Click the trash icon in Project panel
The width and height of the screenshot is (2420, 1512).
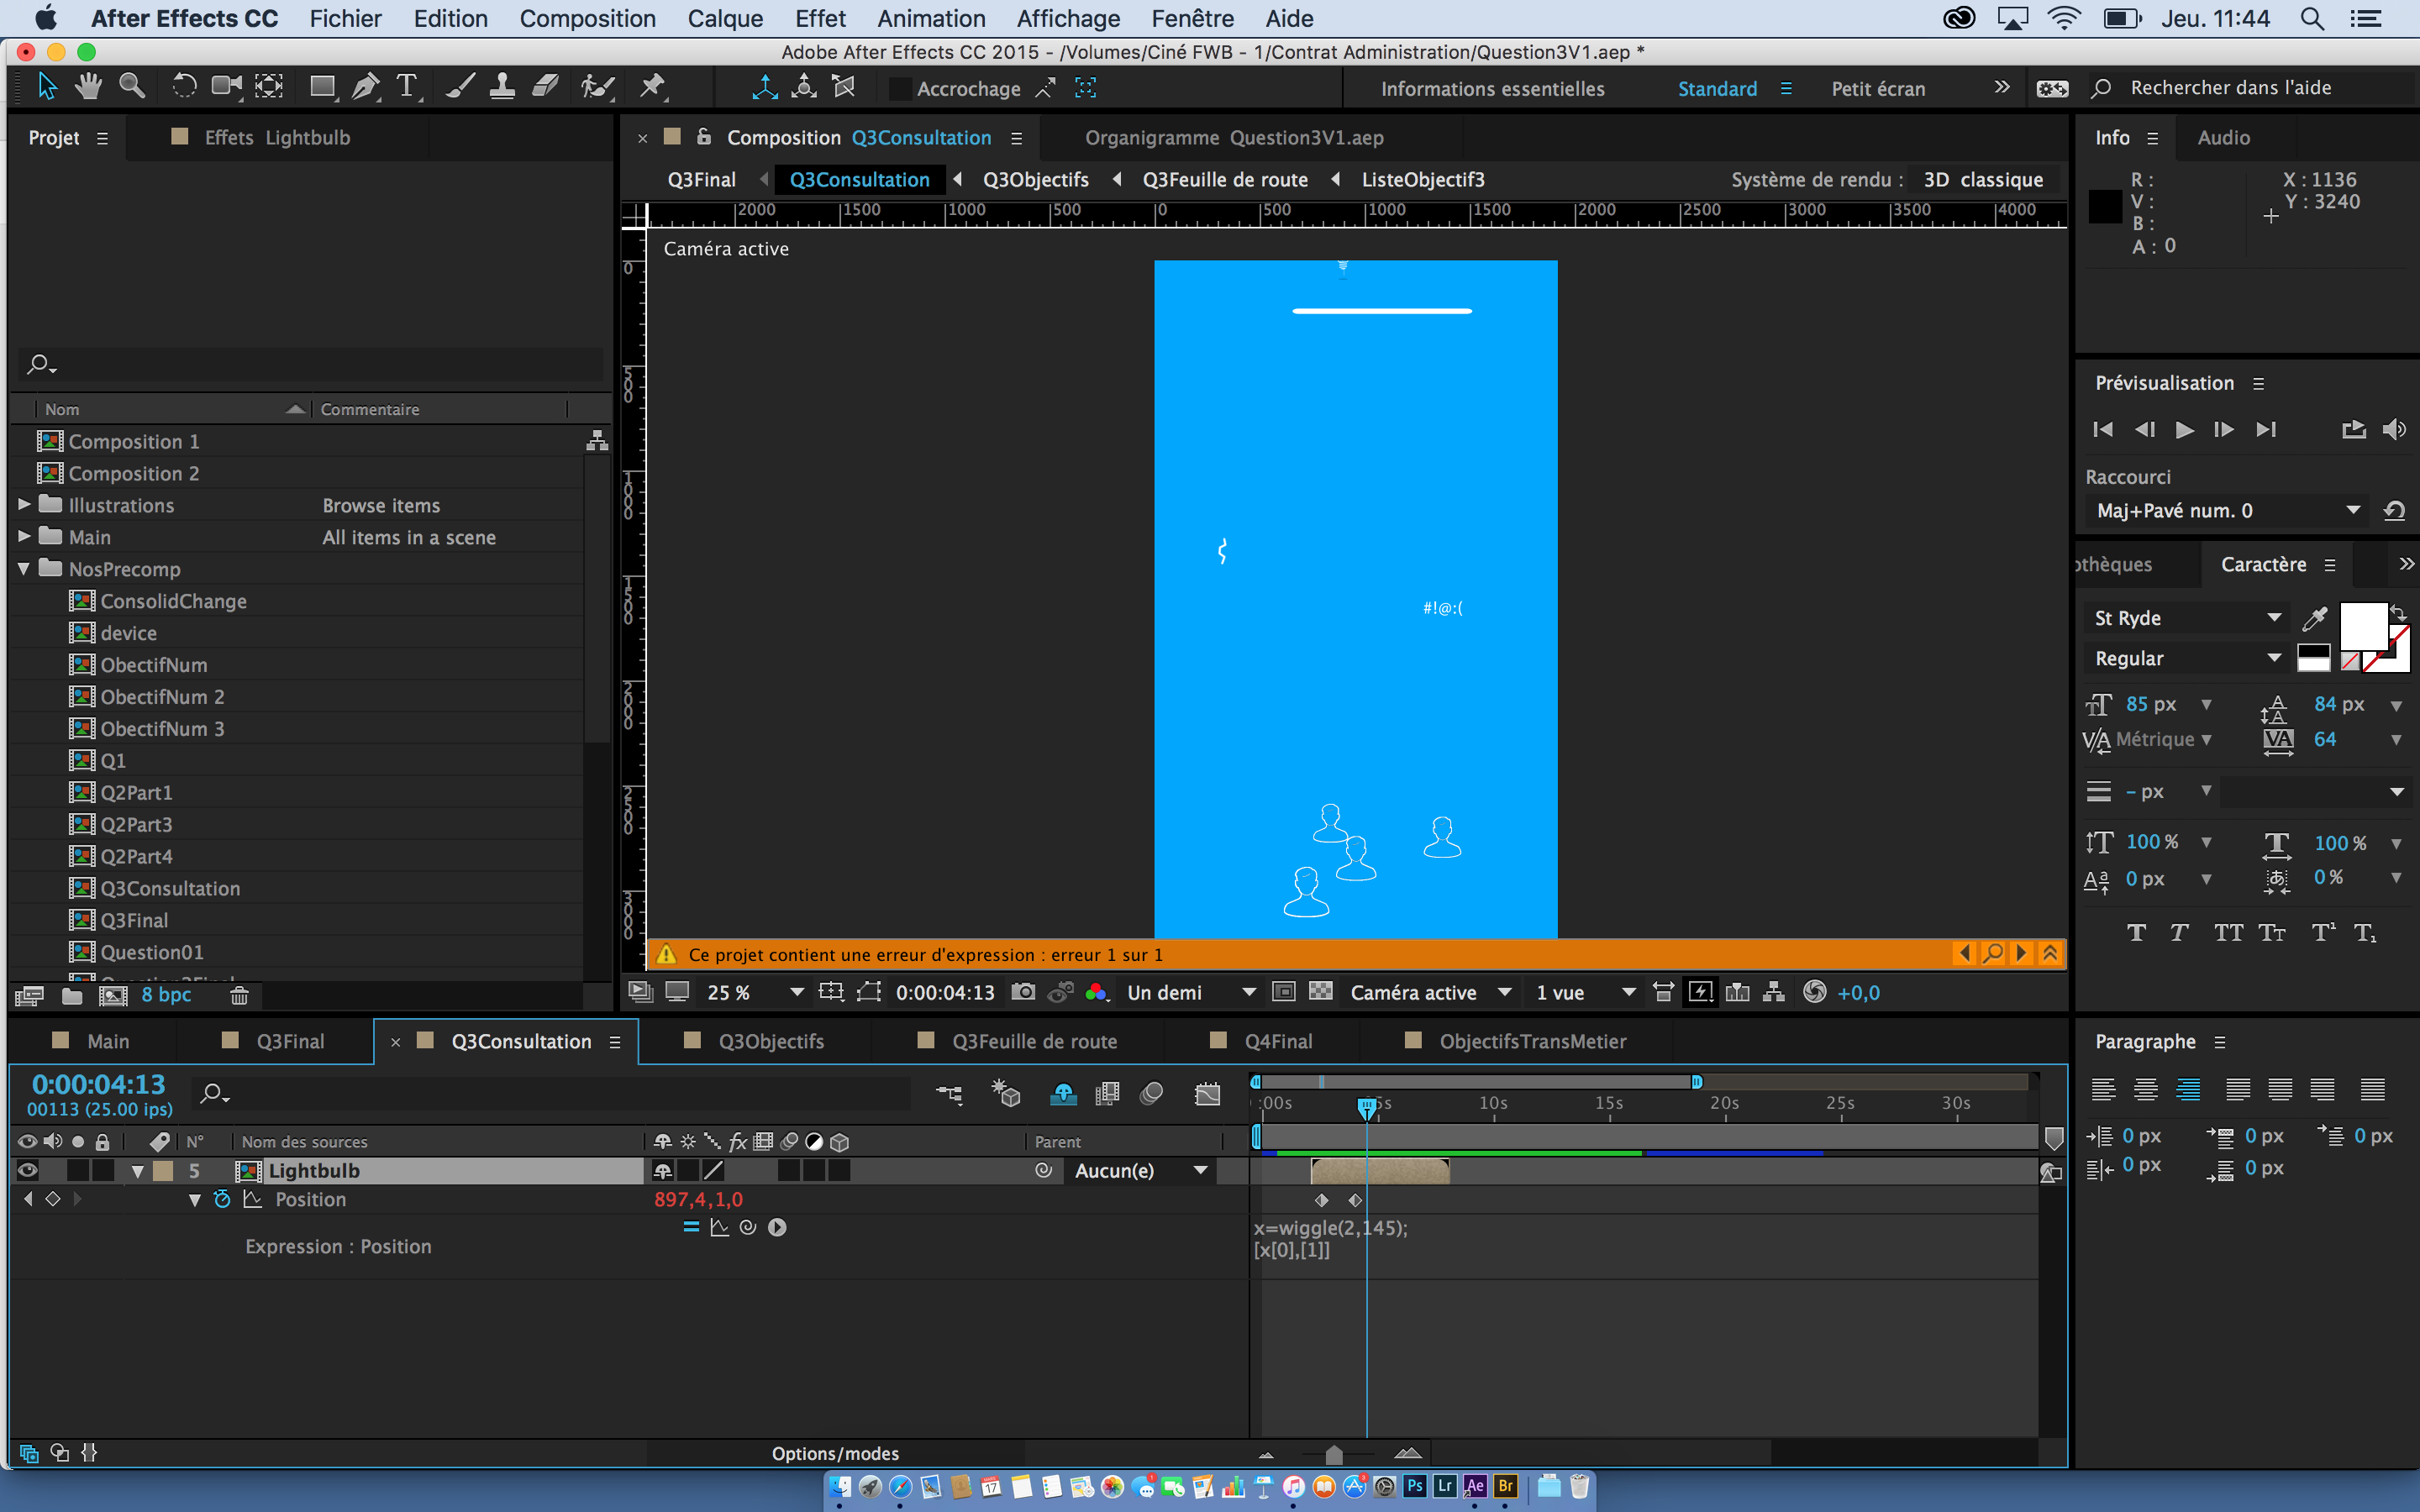[239, 995]
